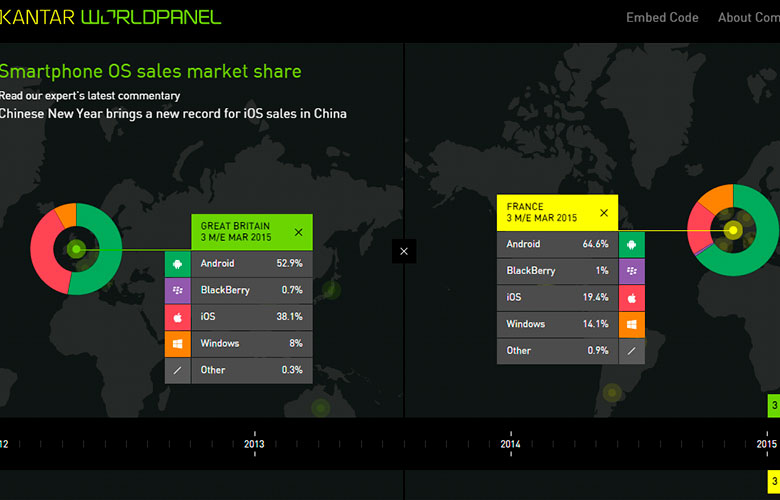The image size is (780, 500).
Task: Click Android icon in Great Britain panel
Action: click(178, 264)
